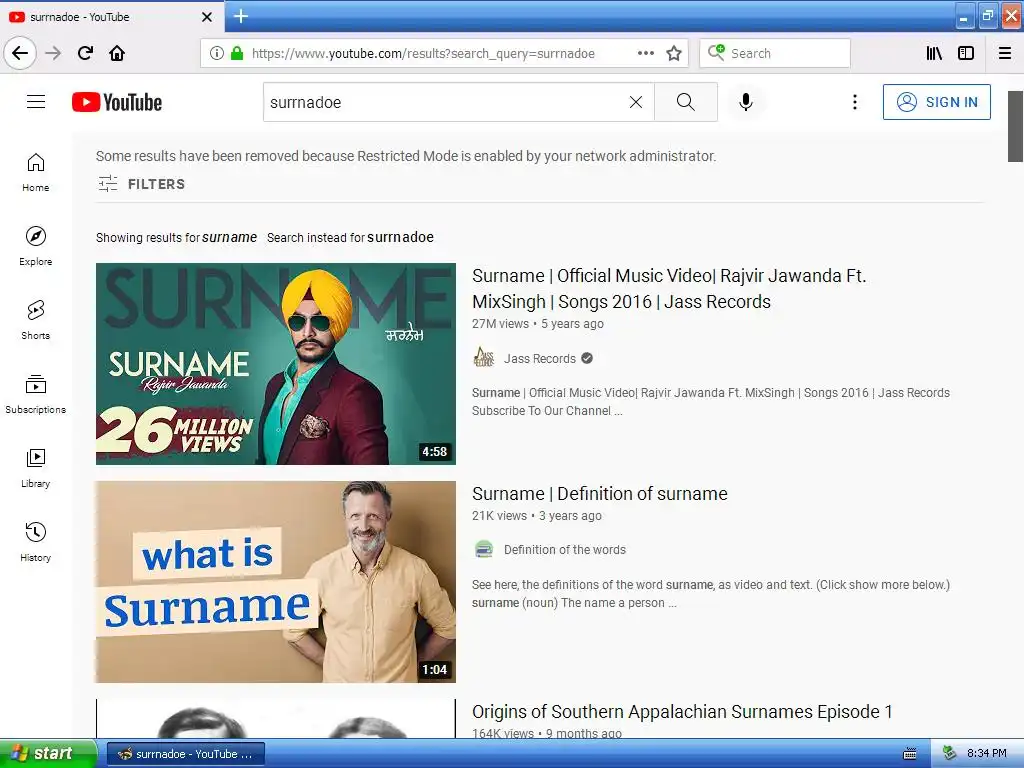This screenshot has height=768, width=1024.
Task: Go back using the browser back arrow
Action: pos(20,53)
